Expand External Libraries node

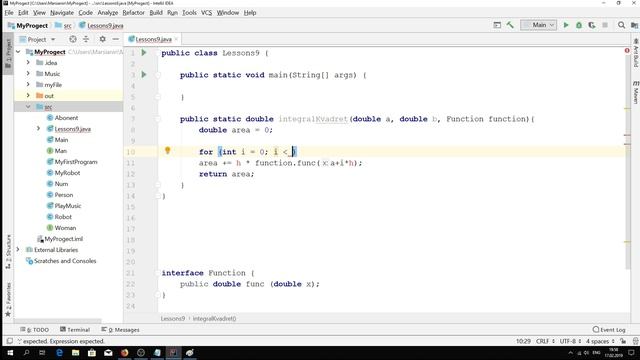click(18, 249)
